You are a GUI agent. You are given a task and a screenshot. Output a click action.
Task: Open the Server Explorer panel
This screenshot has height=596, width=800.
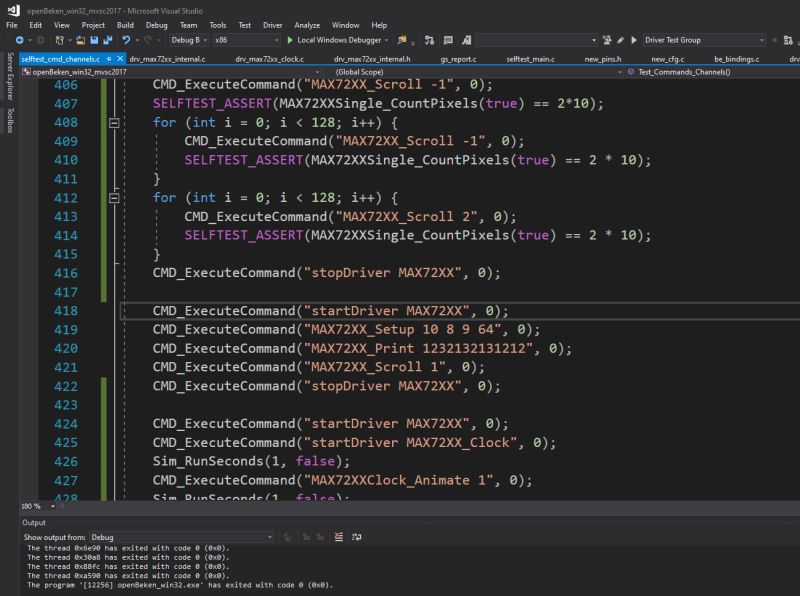click(x=6, y=85)
